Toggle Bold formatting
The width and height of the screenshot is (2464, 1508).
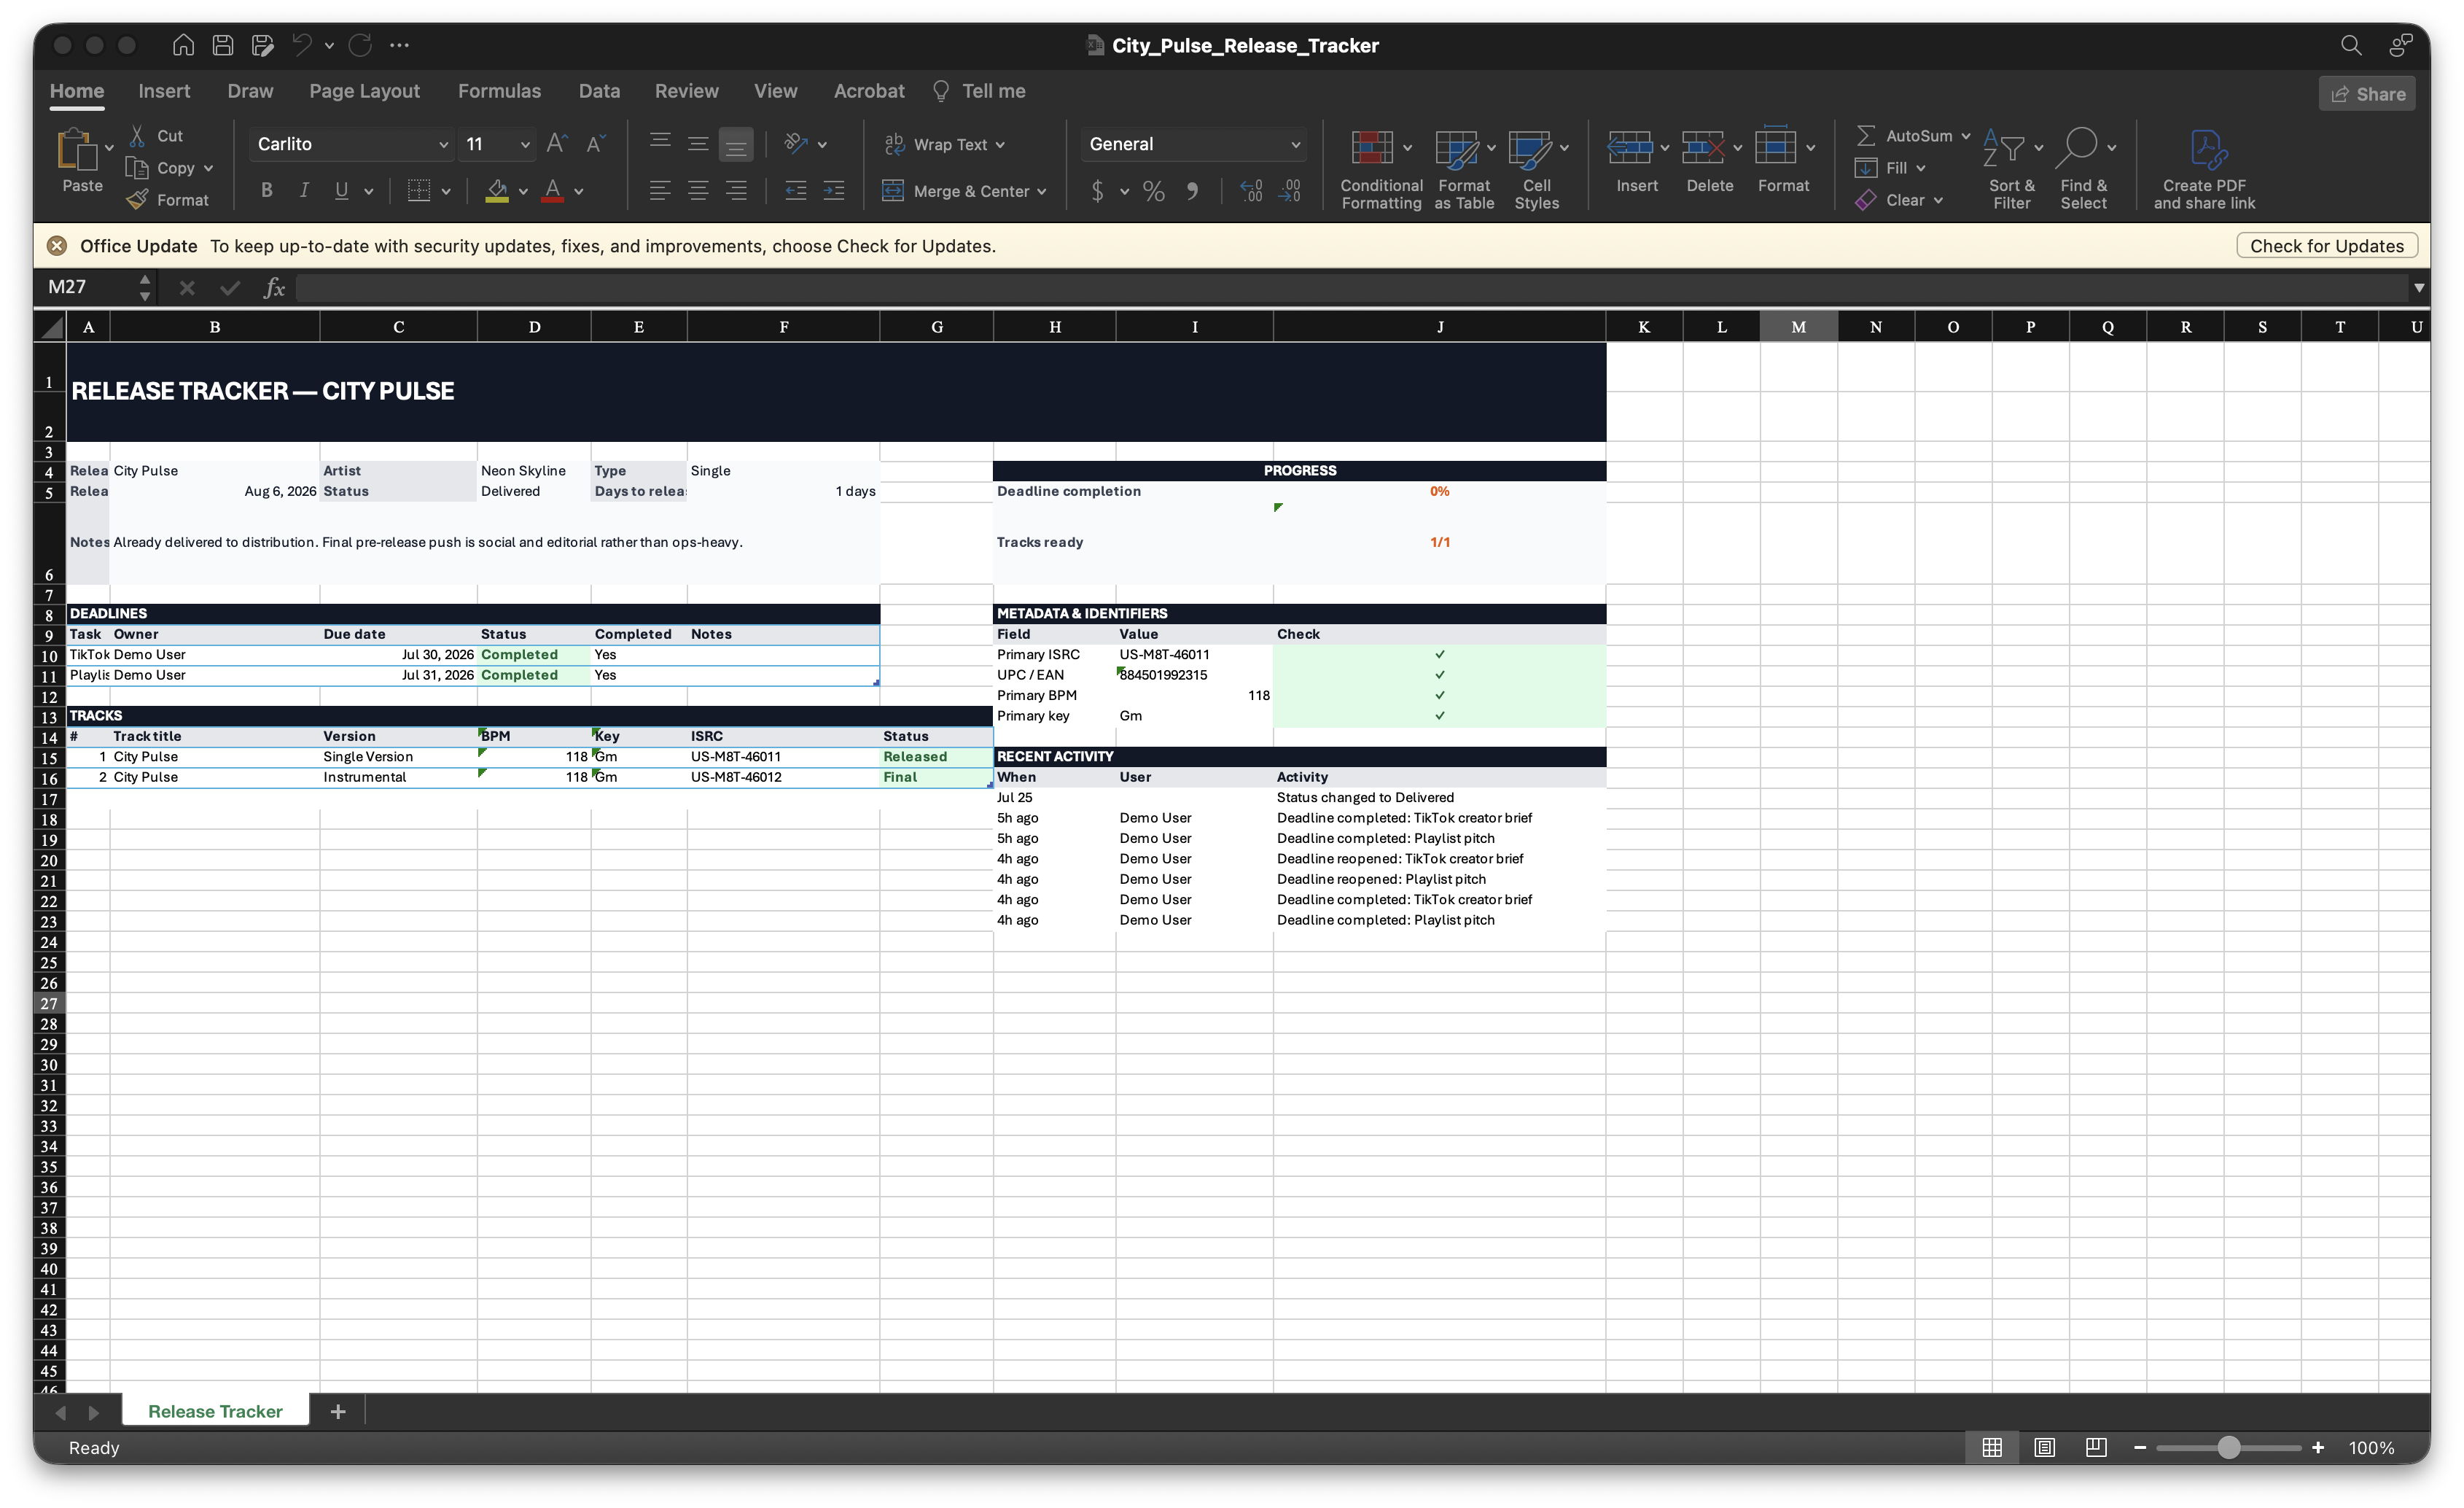266,190
